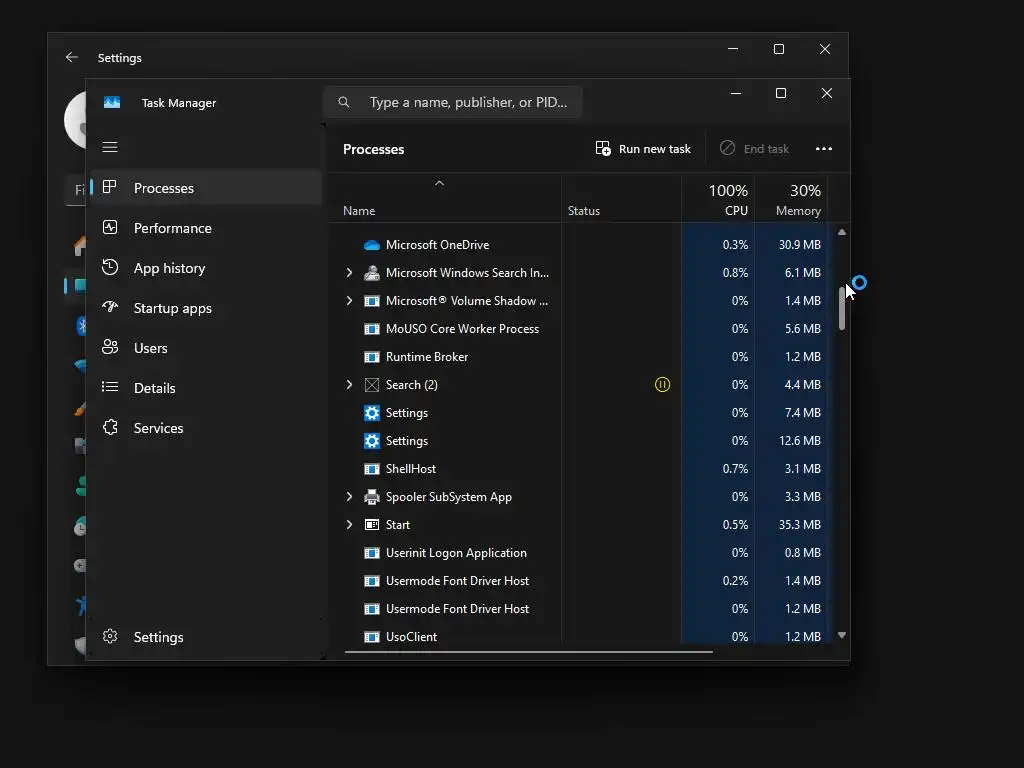1024x768 pixels.
Task: Expand the Microsoft Volume Shadow process group
Action: tap(349, 301)
